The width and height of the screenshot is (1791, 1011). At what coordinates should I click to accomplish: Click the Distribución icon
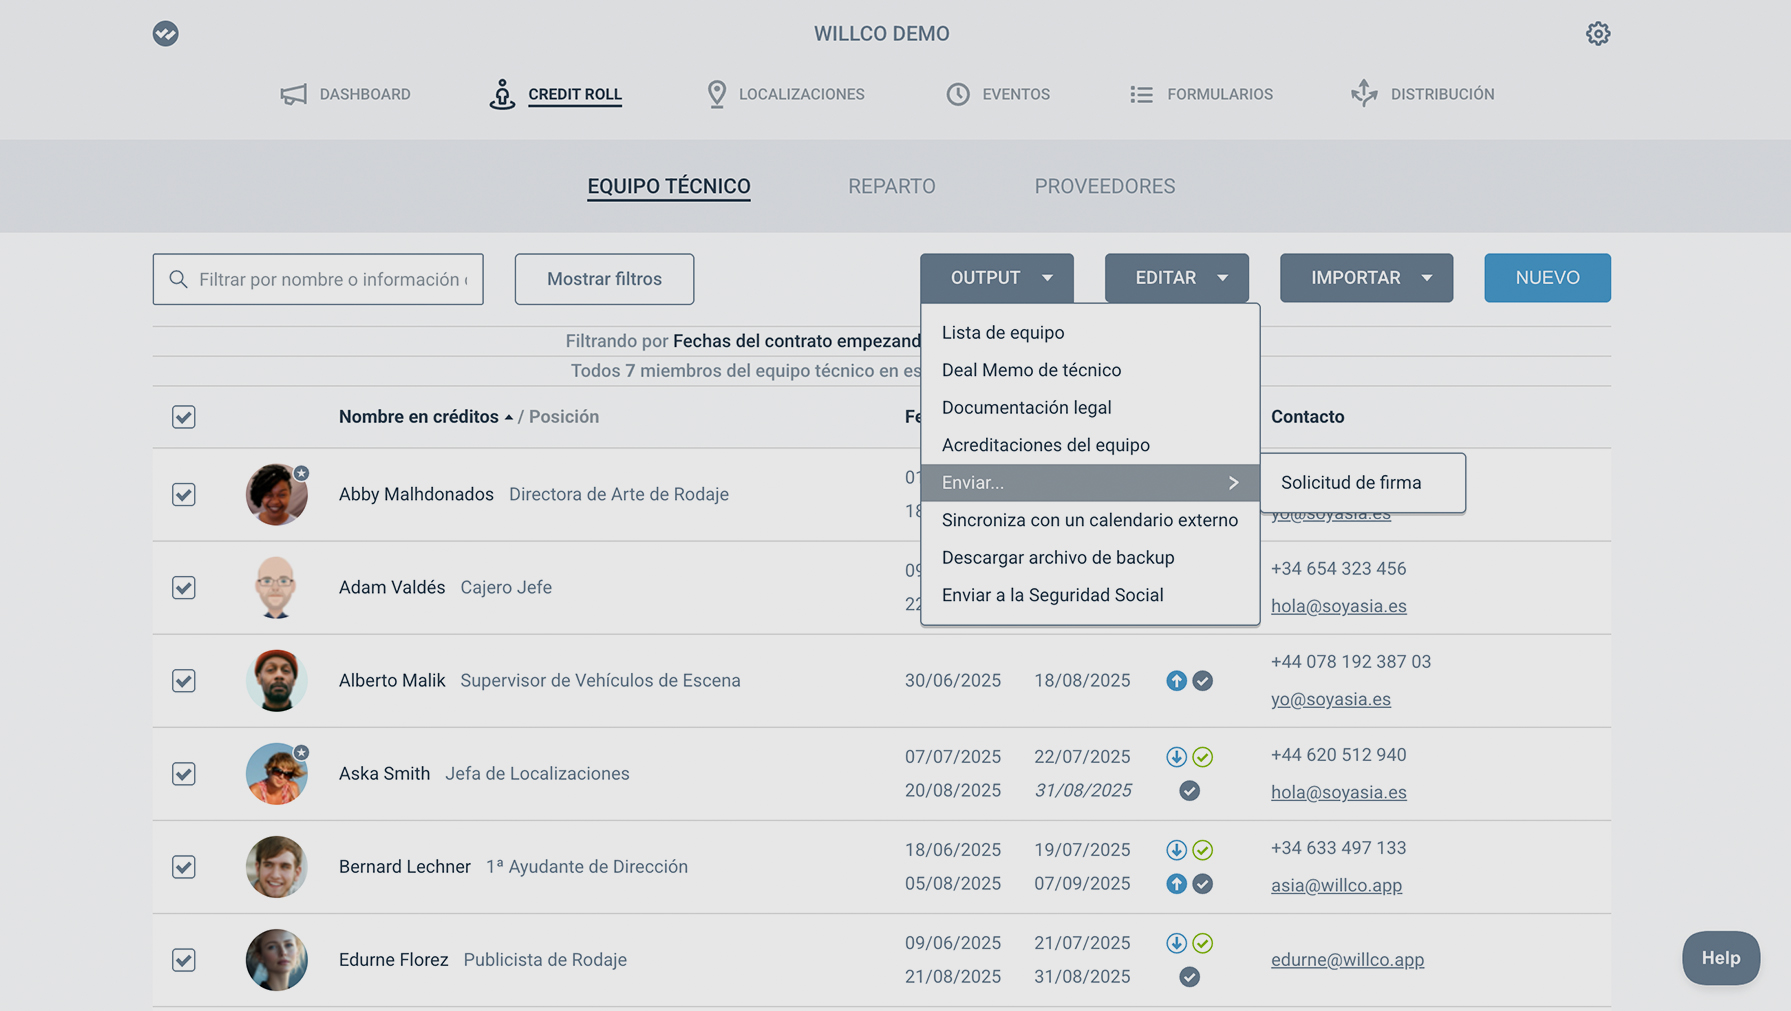tap(1364, 94)
